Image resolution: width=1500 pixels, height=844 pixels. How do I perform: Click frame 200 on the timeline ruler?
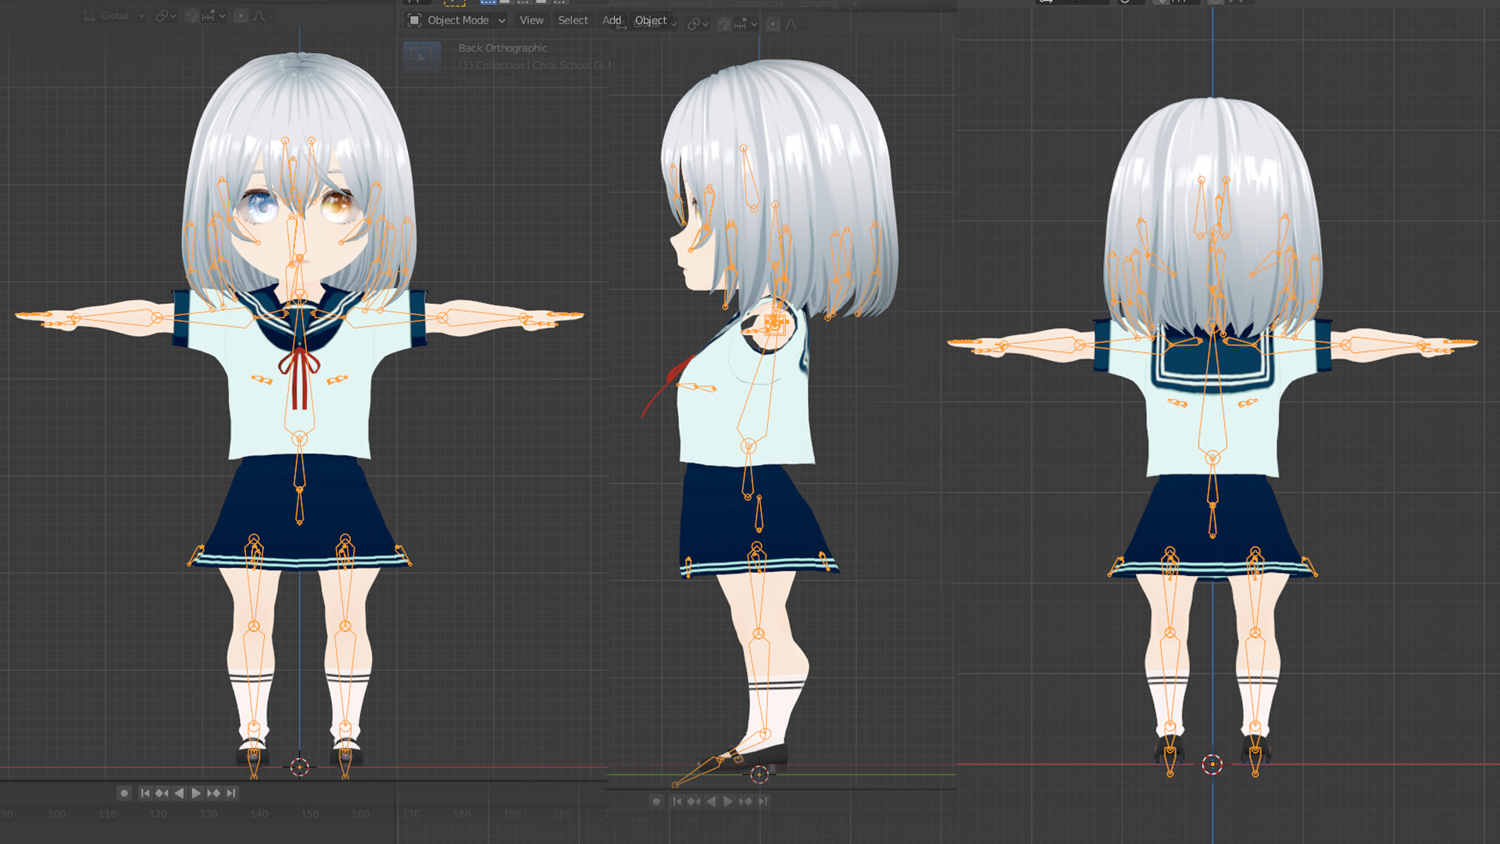(562, 814)
